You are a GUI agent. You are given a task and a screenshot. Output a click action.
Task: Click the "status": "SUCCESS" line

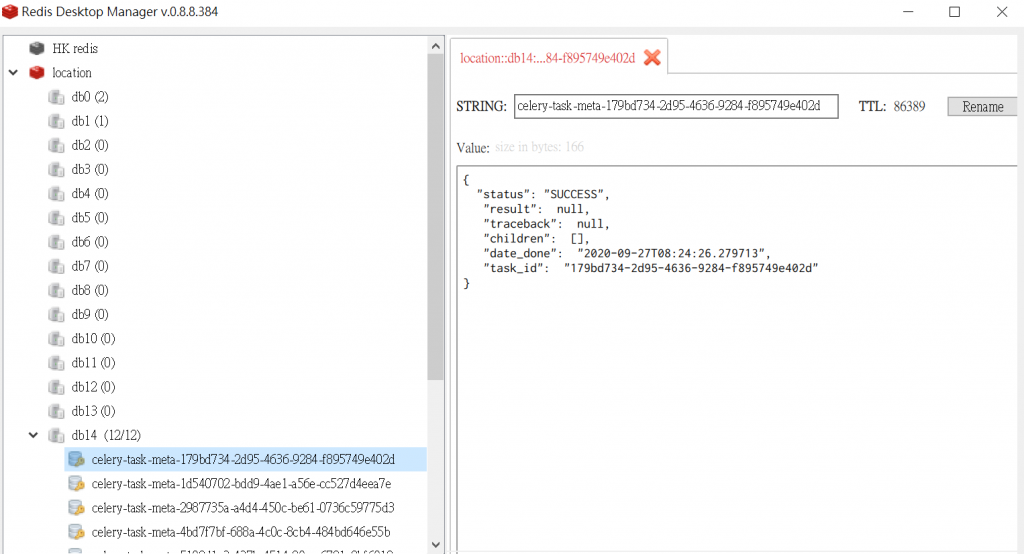[x=543, y=194]
